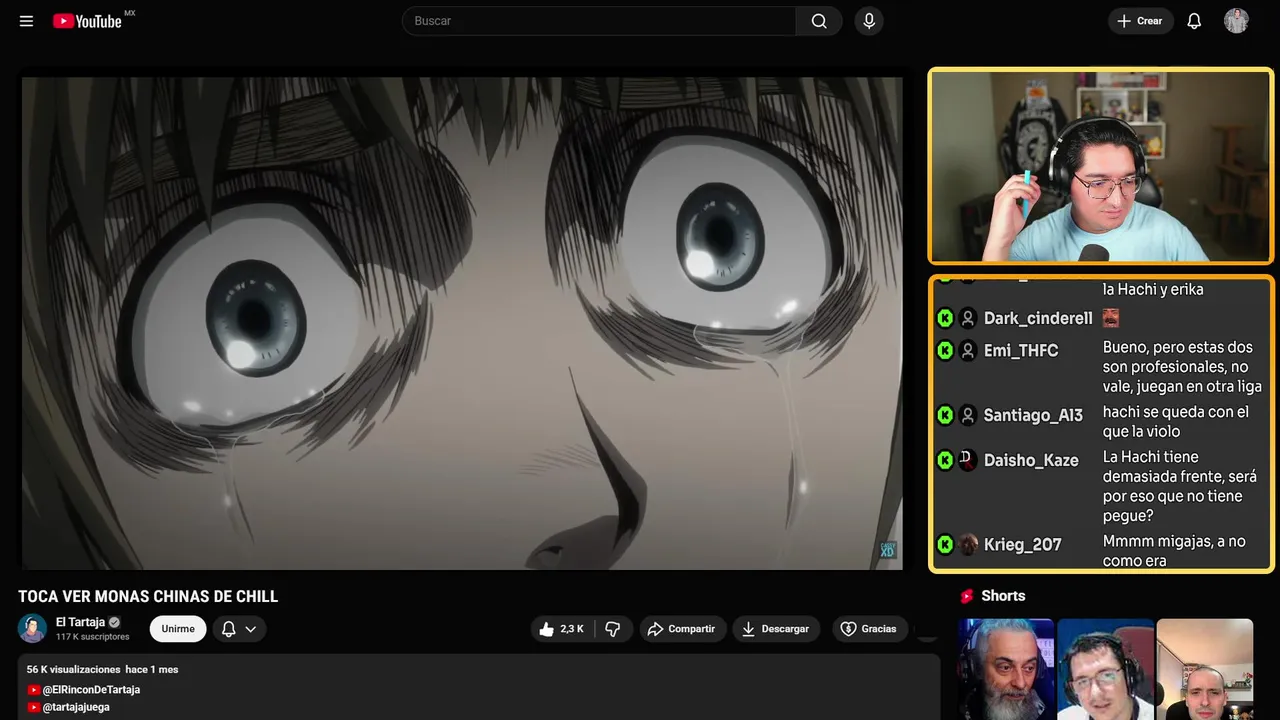The height and width of the screenshot is (720, 1280).
Task: Open El Tartaja channel avatar
Action: click(x=32, y=628)
